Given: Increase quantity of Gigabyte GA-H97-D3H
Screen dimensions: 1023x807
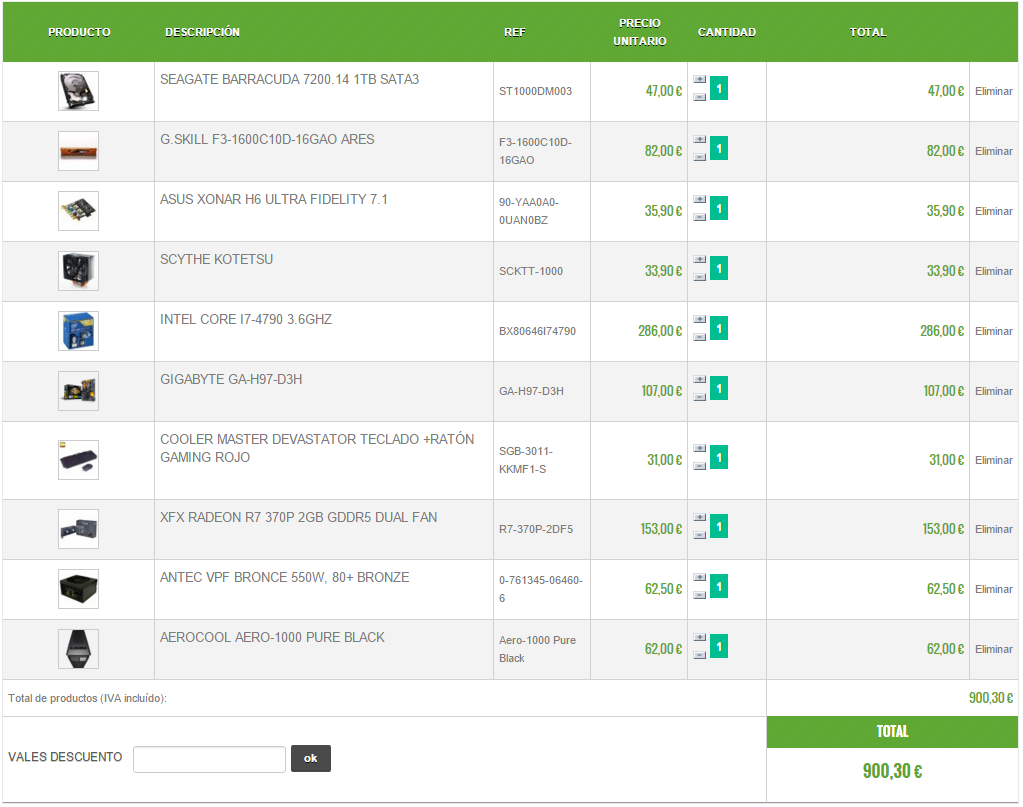Looking at the screenshot, I should click(x=699, y=380).
